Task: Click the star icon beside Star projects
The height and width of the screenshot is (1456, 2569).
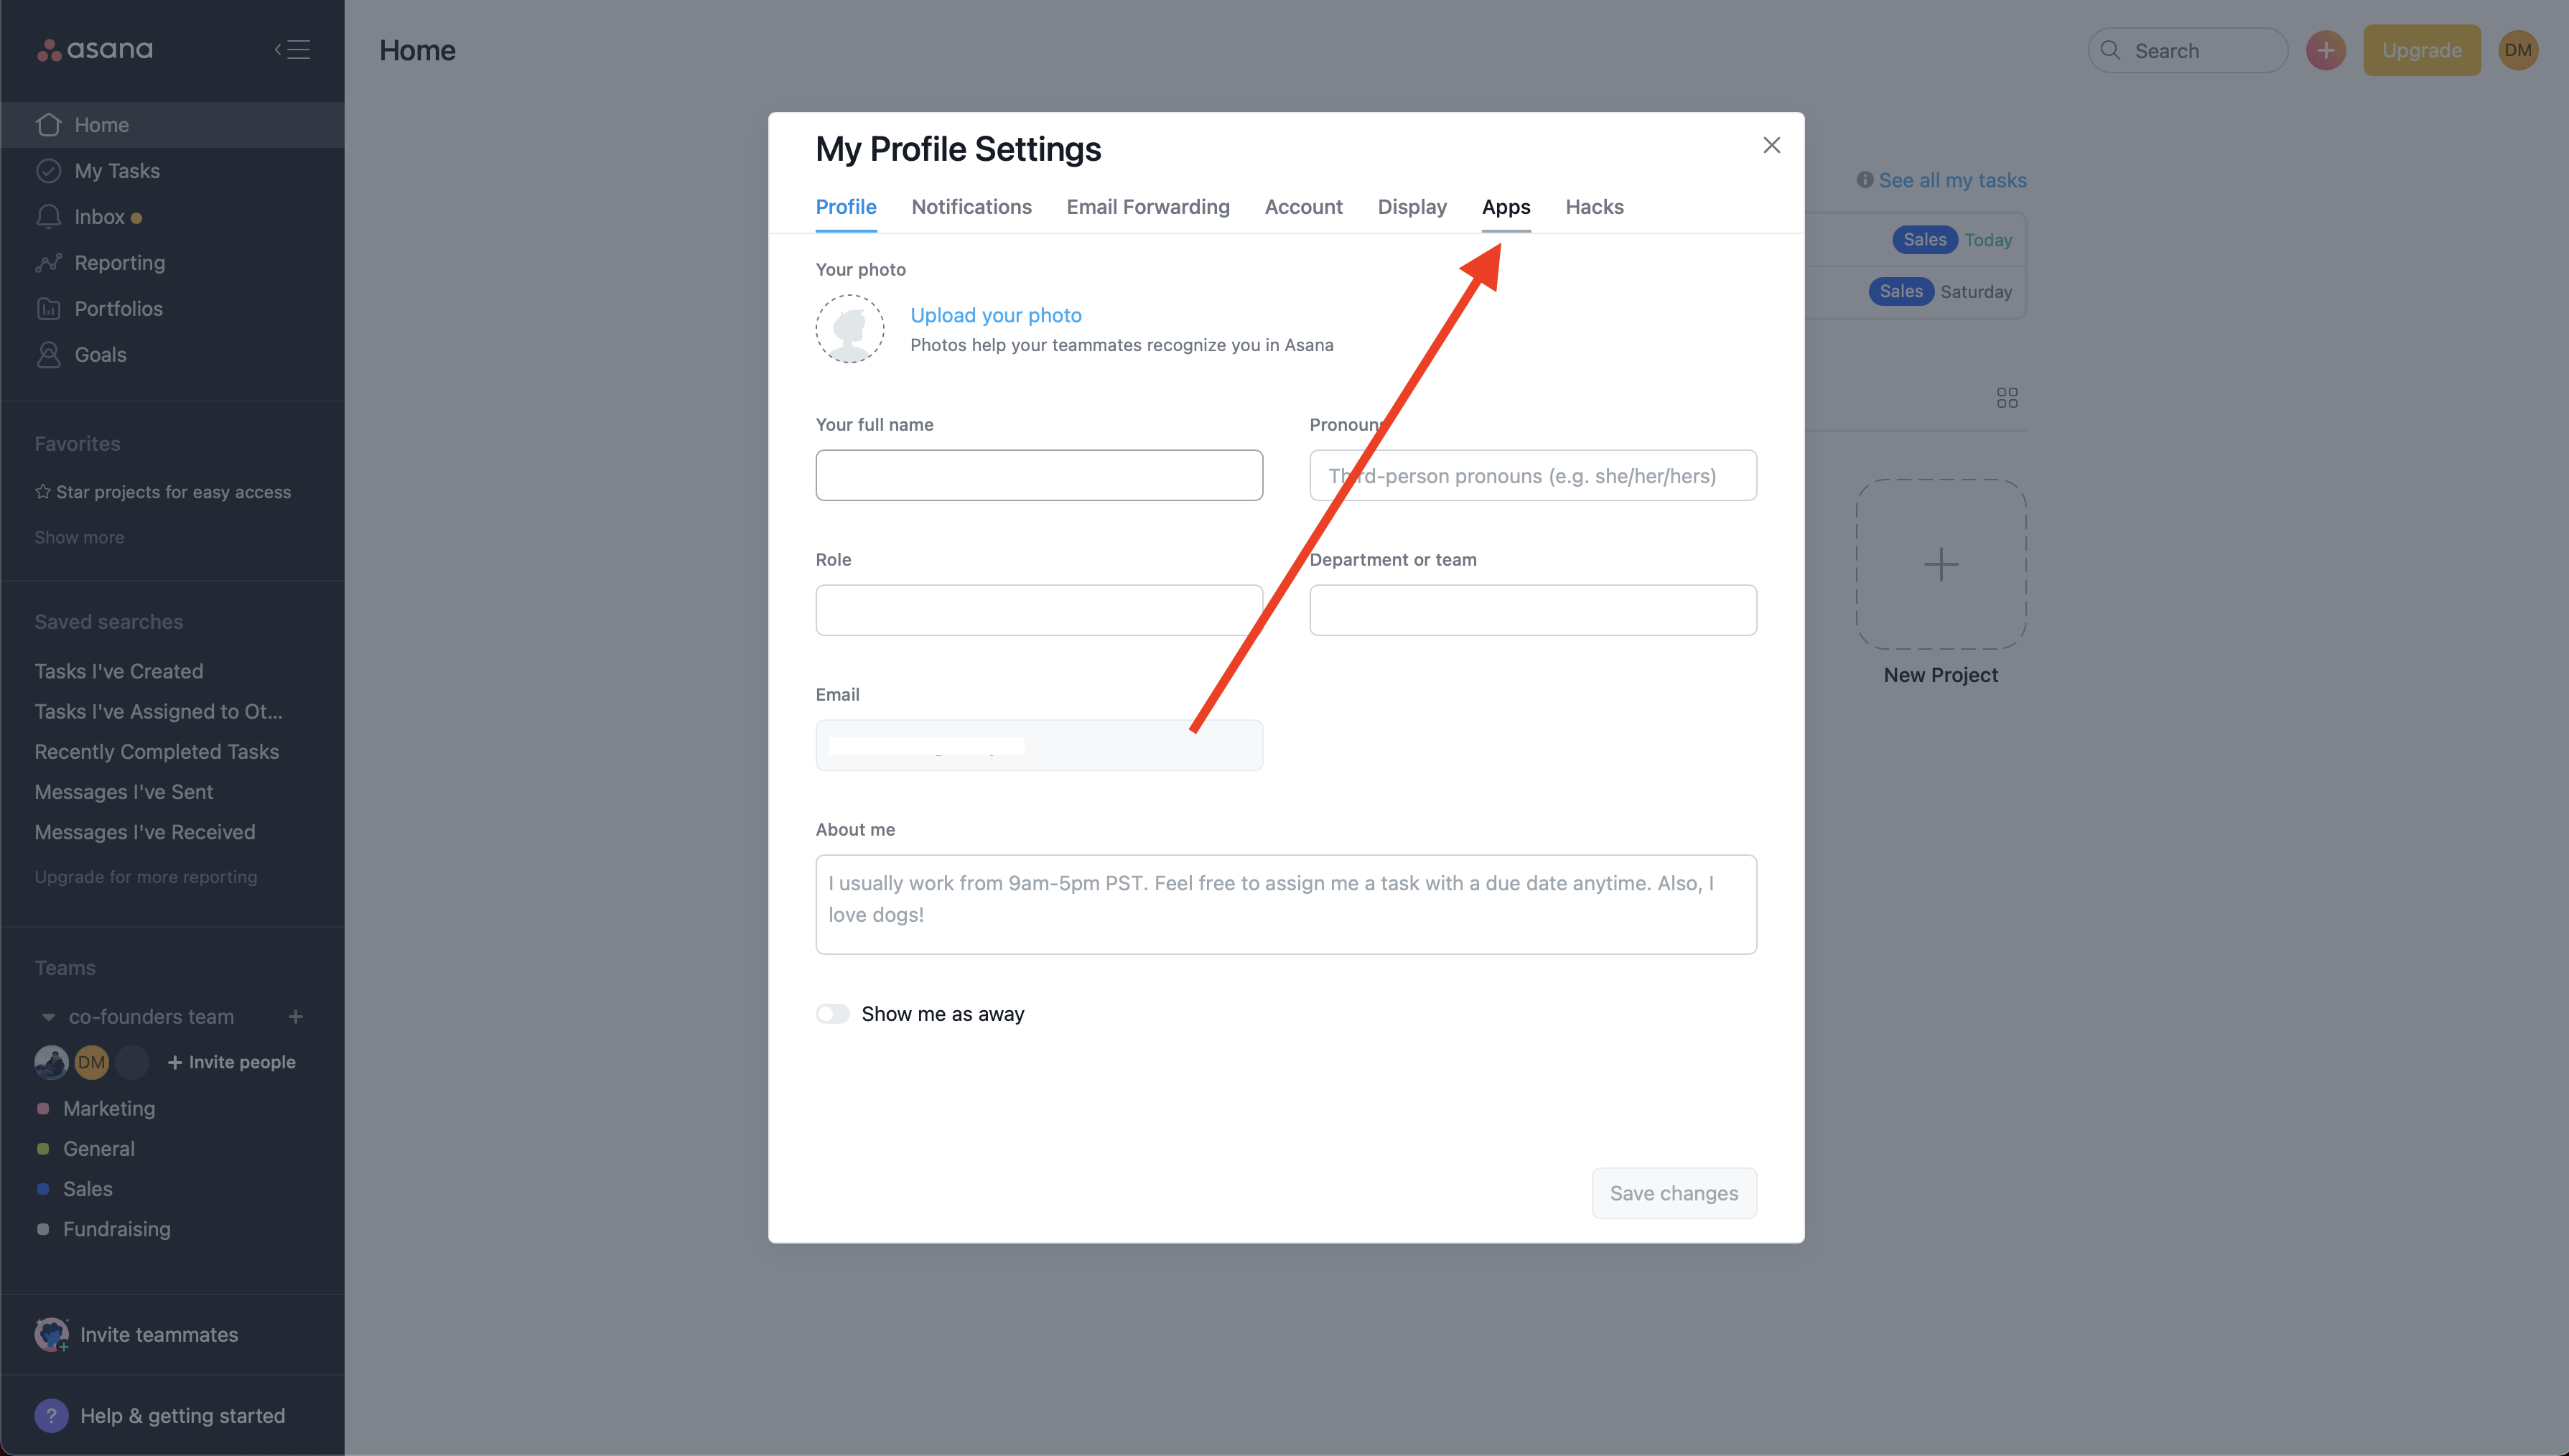Action: click(43, 491)
